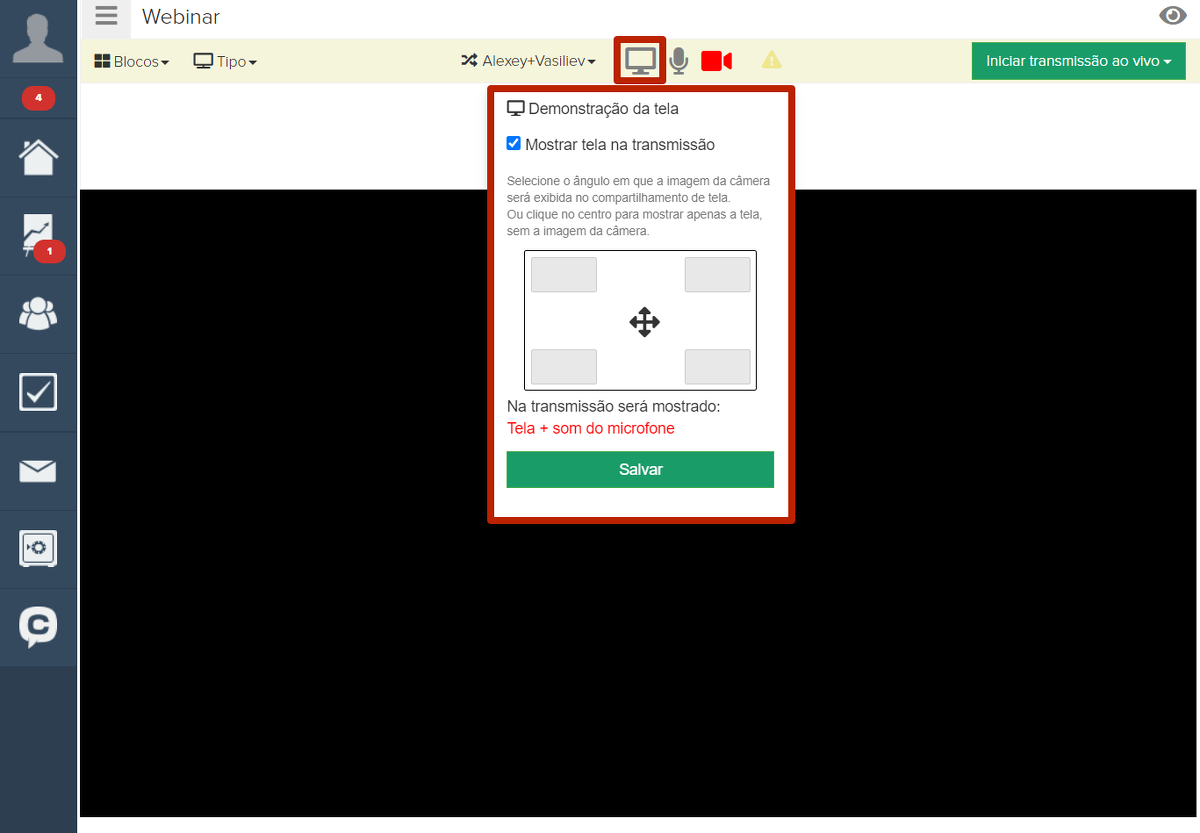Toggle the microphone icon in toolbar

(679, 61)
